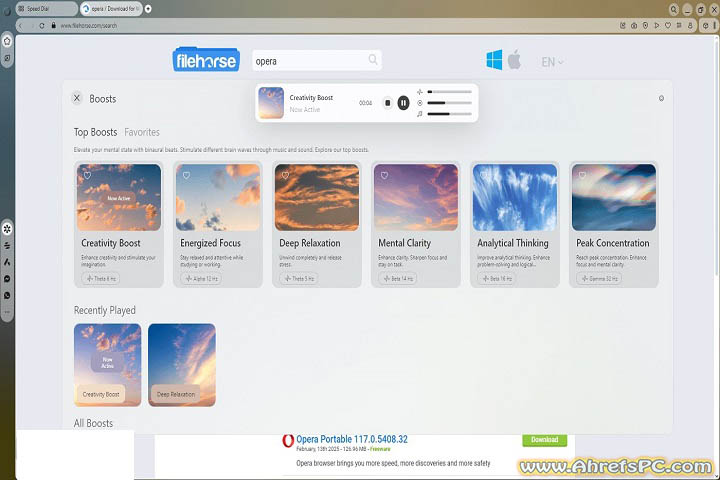Play Deep Relaxation from Recently Played

point(182,365)
